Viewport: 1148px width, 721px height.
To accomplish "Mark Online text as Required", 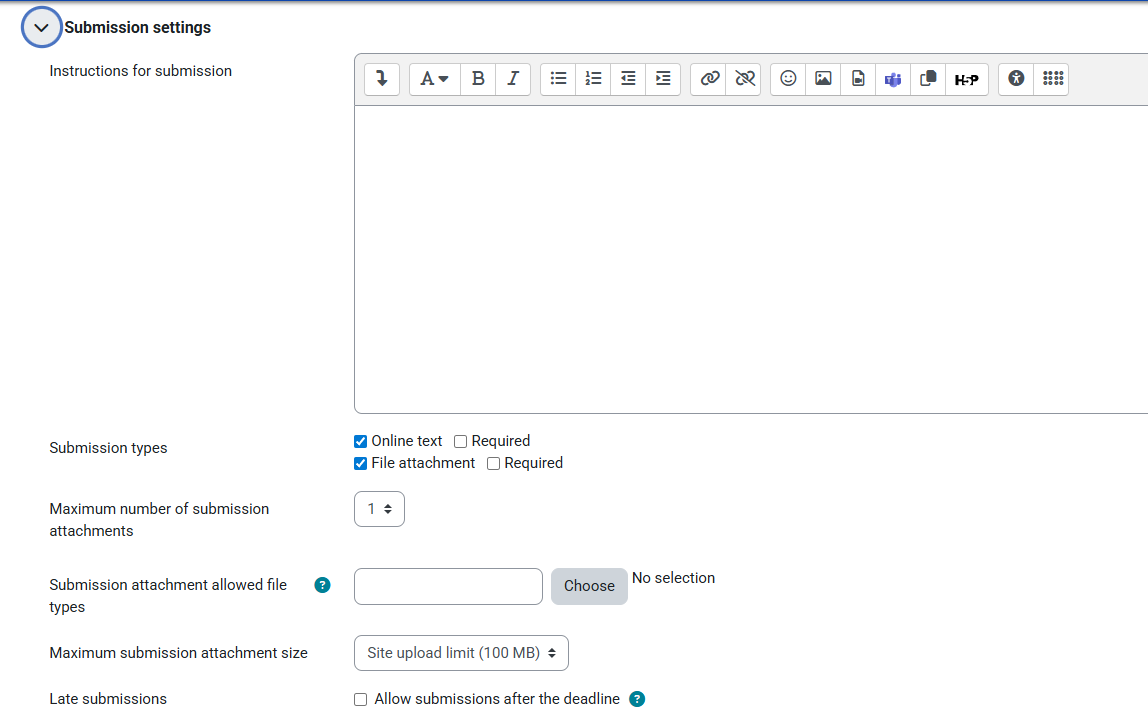I will (461, 442).
